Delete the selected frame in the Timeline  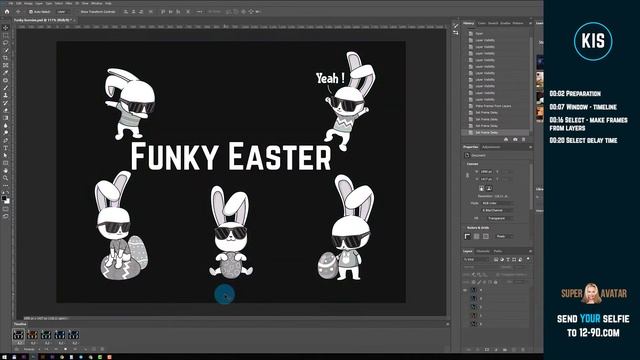(x=102, y=349)
